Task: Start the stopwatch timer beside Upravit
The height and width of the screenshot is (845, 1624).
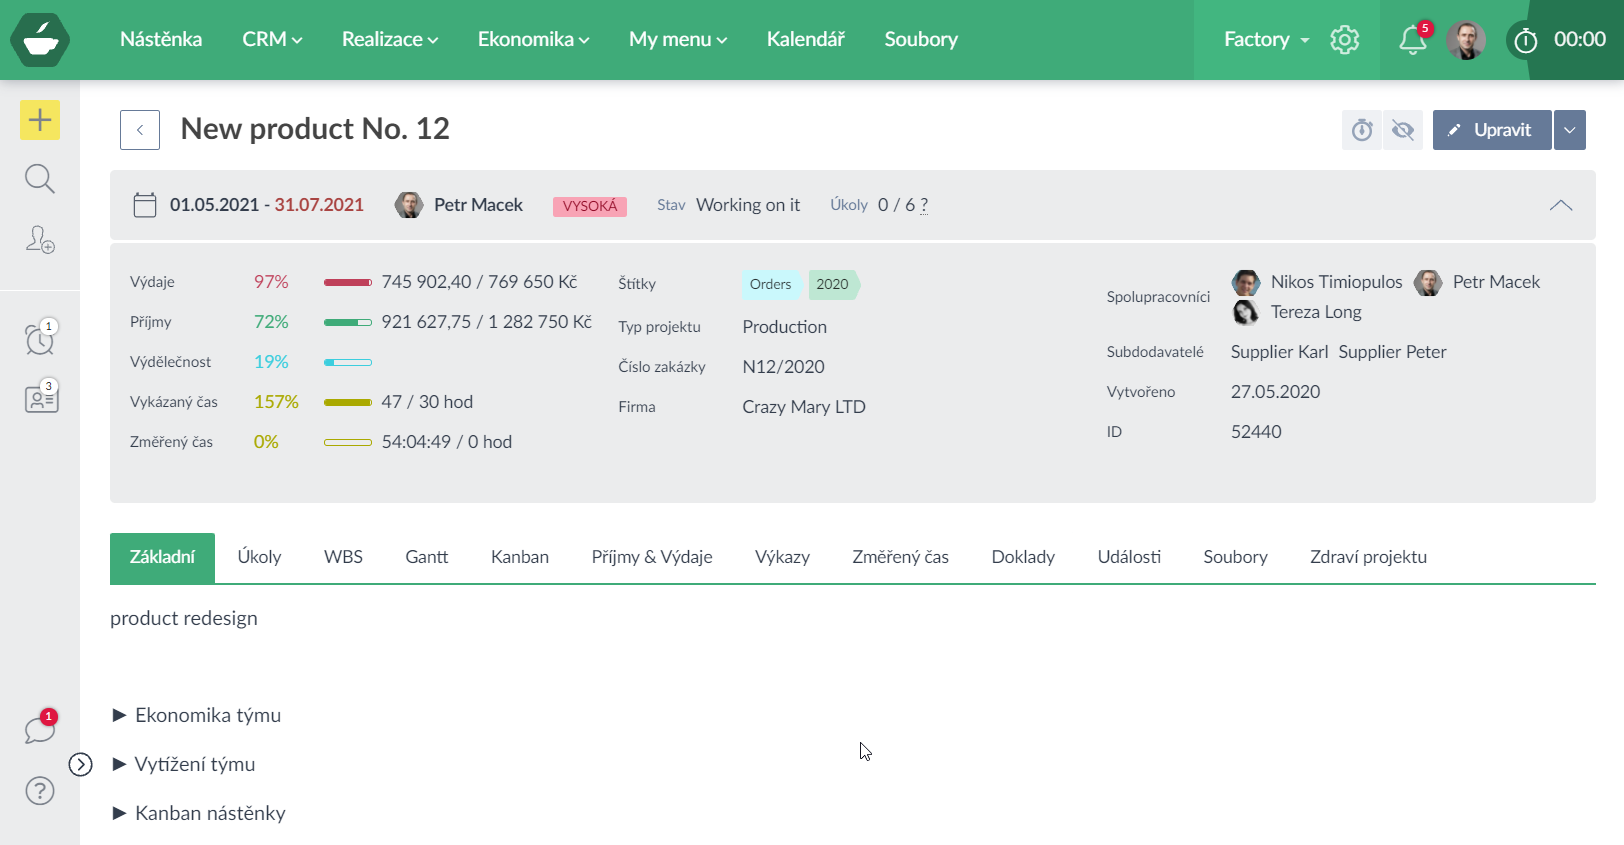Action: [x=1362, y=130]
